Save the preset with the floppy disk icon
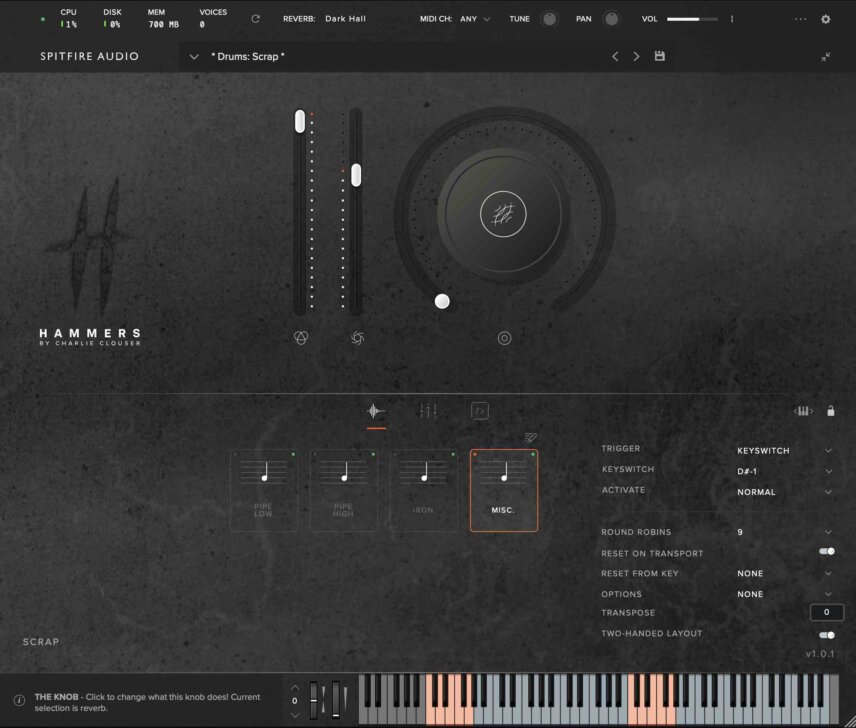This screenshot has width=856, height=728. coord(659,56)
